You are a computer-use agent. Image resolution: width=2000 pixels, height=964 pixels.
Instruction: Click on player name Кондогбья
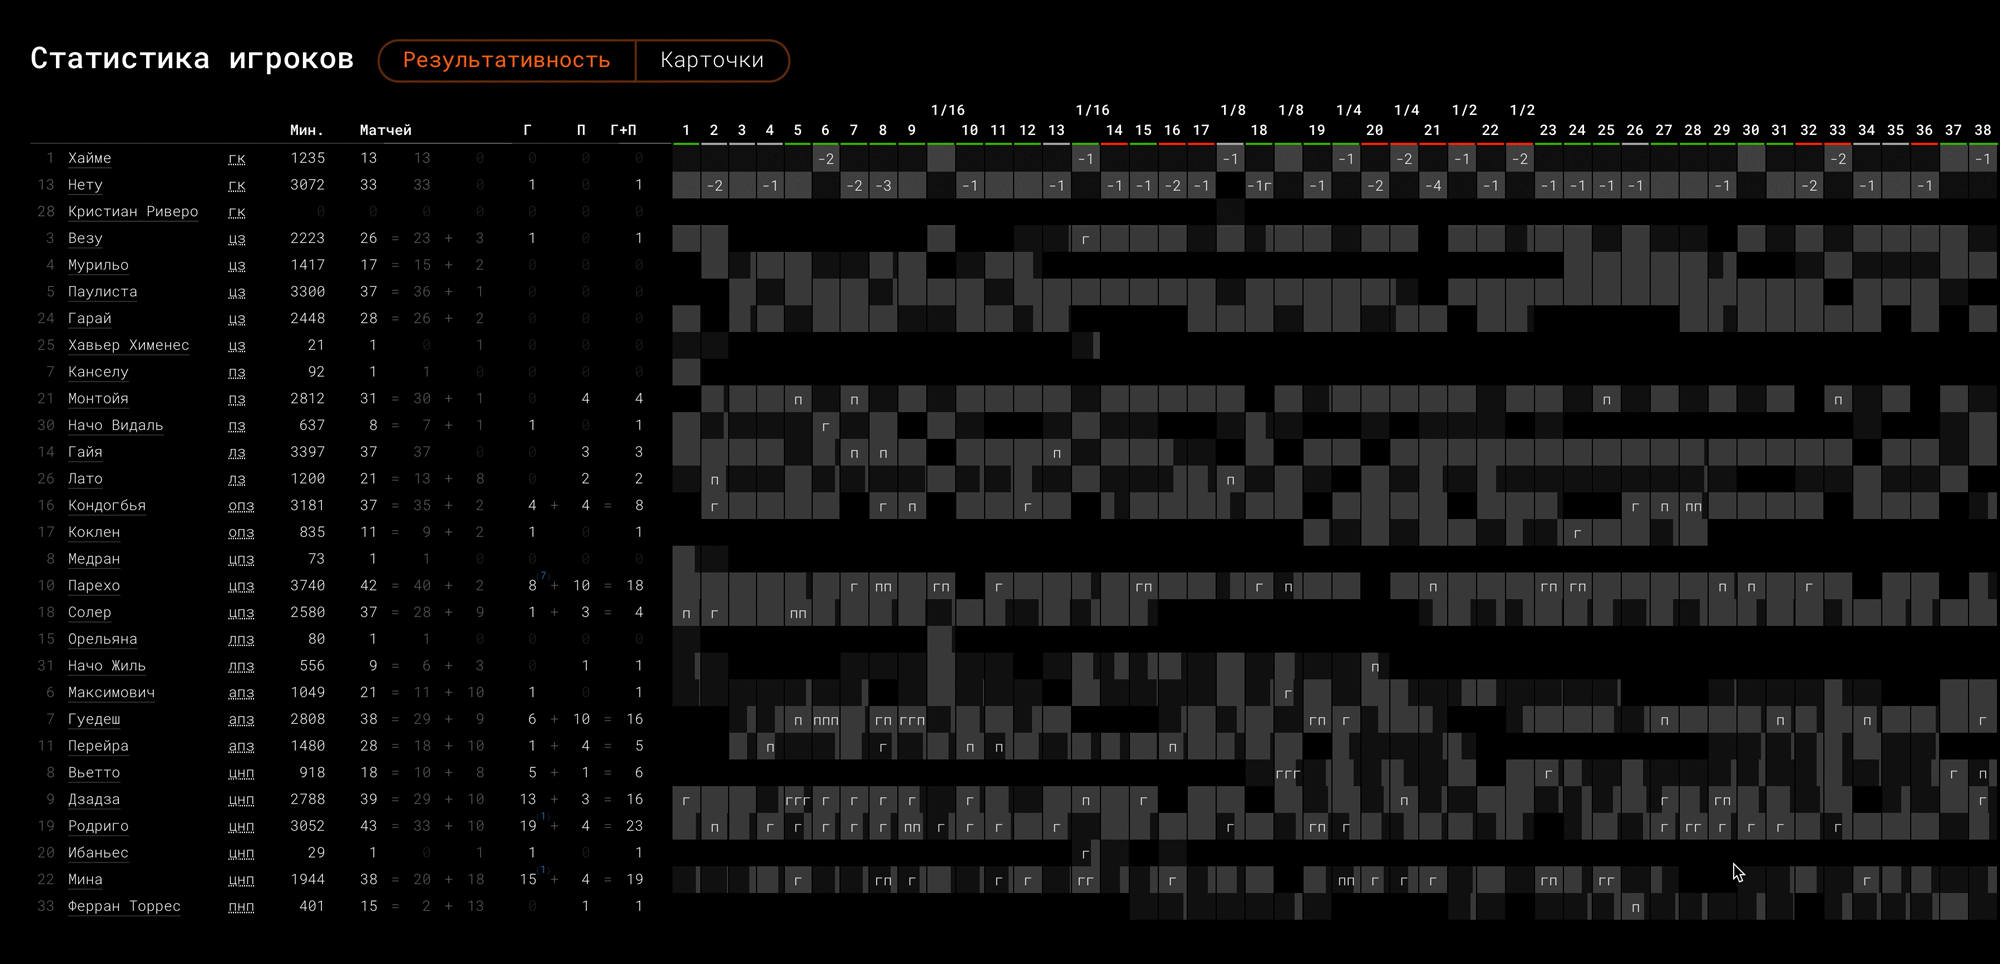tap(106, 505)
